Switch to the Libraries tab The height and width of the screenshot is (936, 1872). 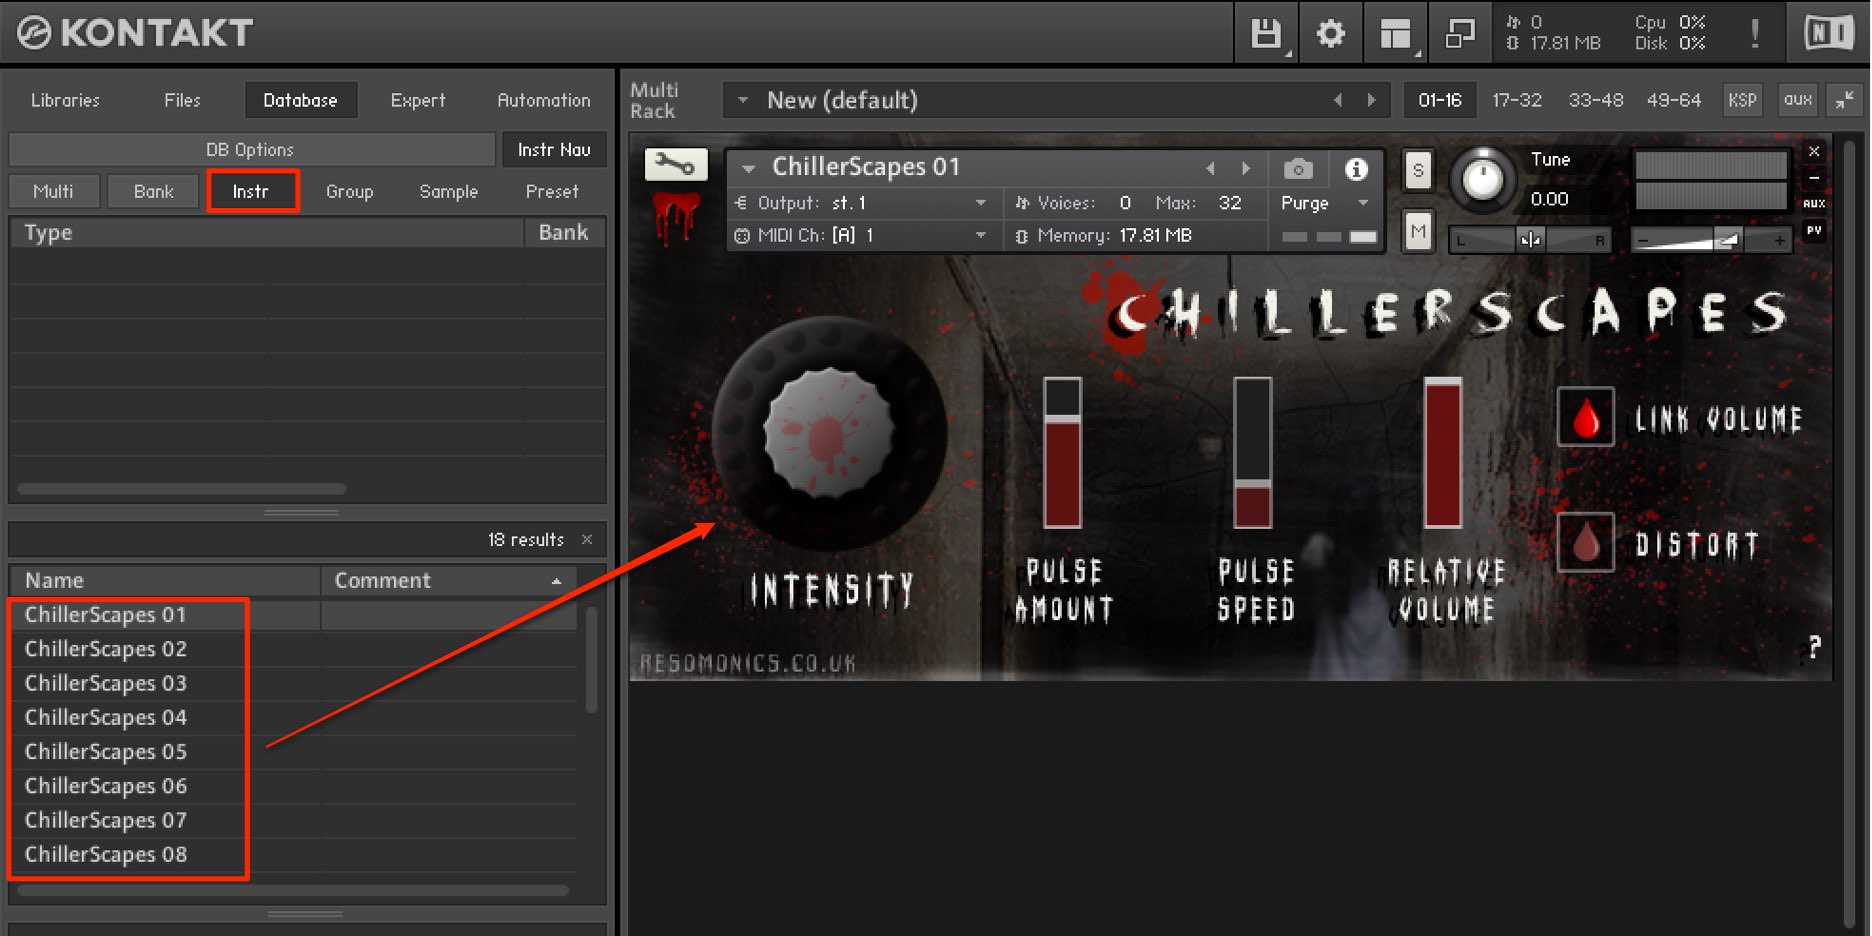65,100
